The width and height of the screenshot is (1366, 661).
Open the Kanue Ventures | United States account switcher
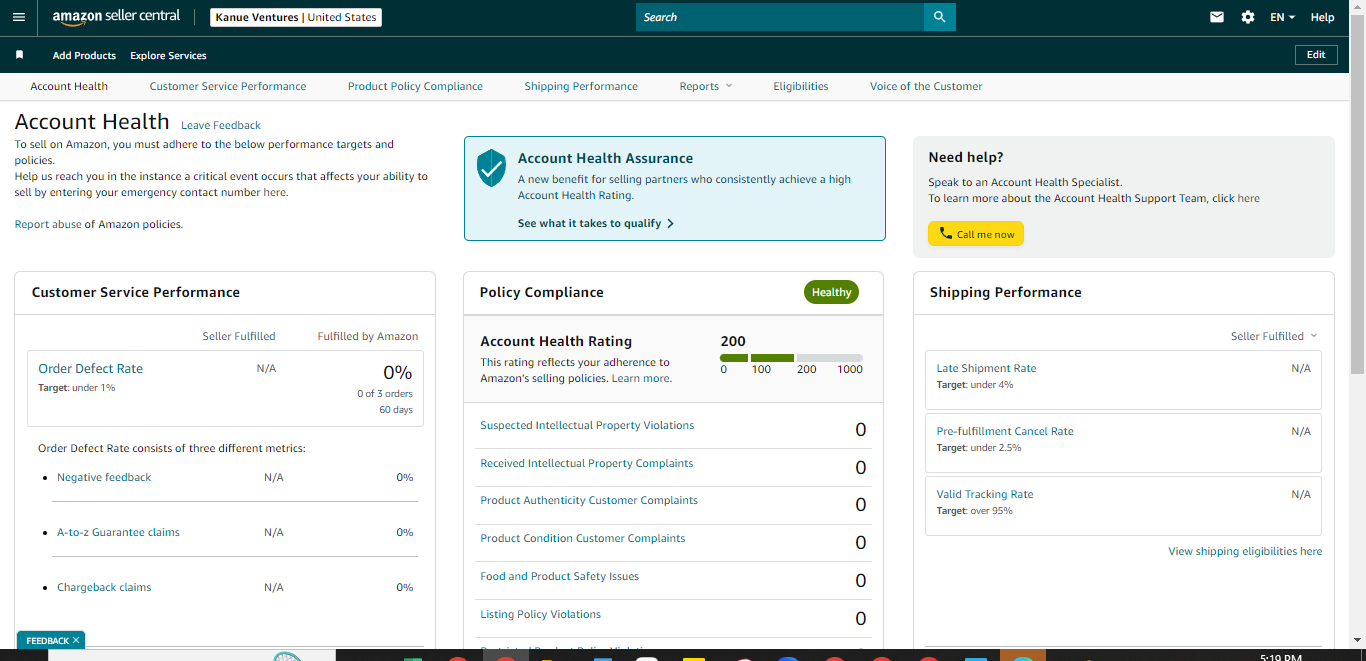[296, 17]
